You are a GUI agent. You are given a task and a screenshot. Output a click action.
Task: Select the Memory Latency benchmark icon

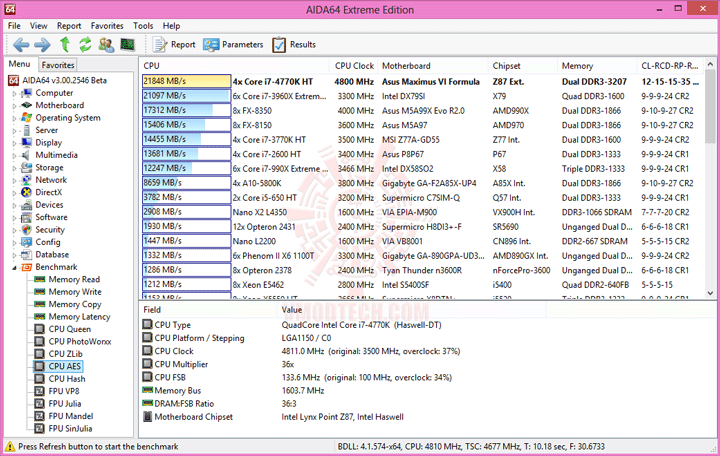pos(40,316)
